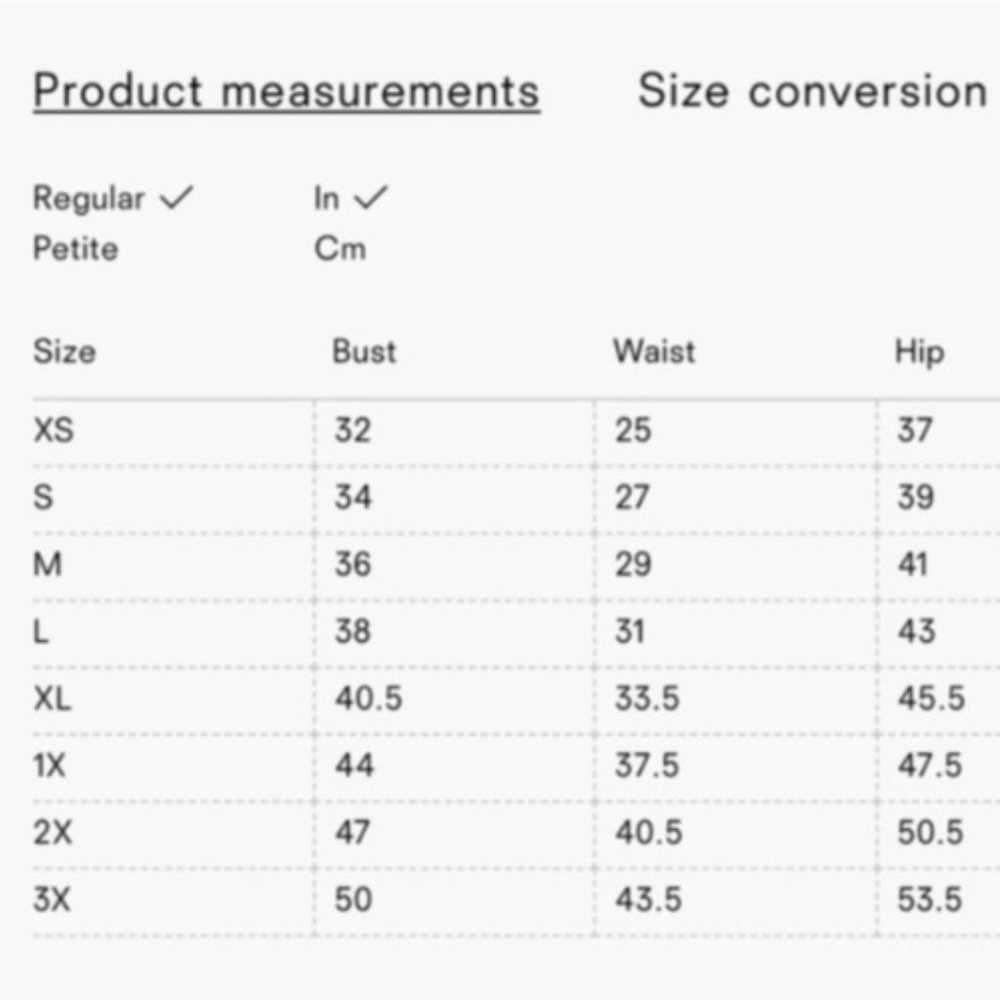This screenshot has width=1000, height=1000.
Task: Select the M size row label
Action: pos(47,564)
